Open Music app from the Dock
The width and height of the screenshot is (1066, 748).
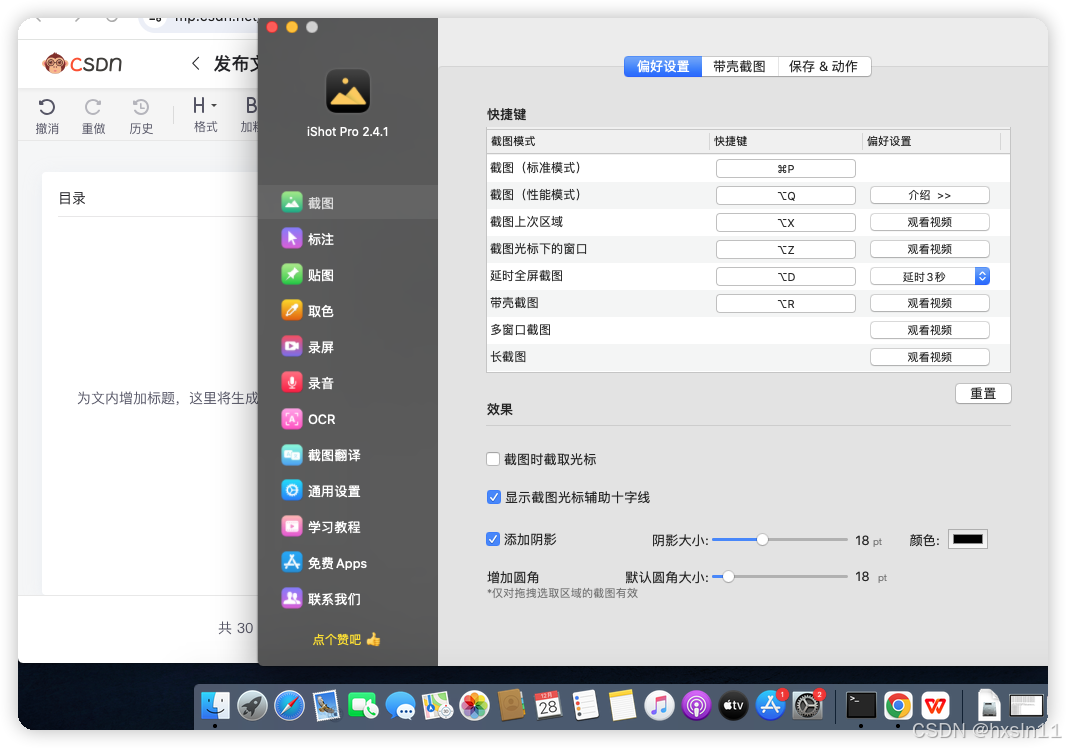(659, 705)
